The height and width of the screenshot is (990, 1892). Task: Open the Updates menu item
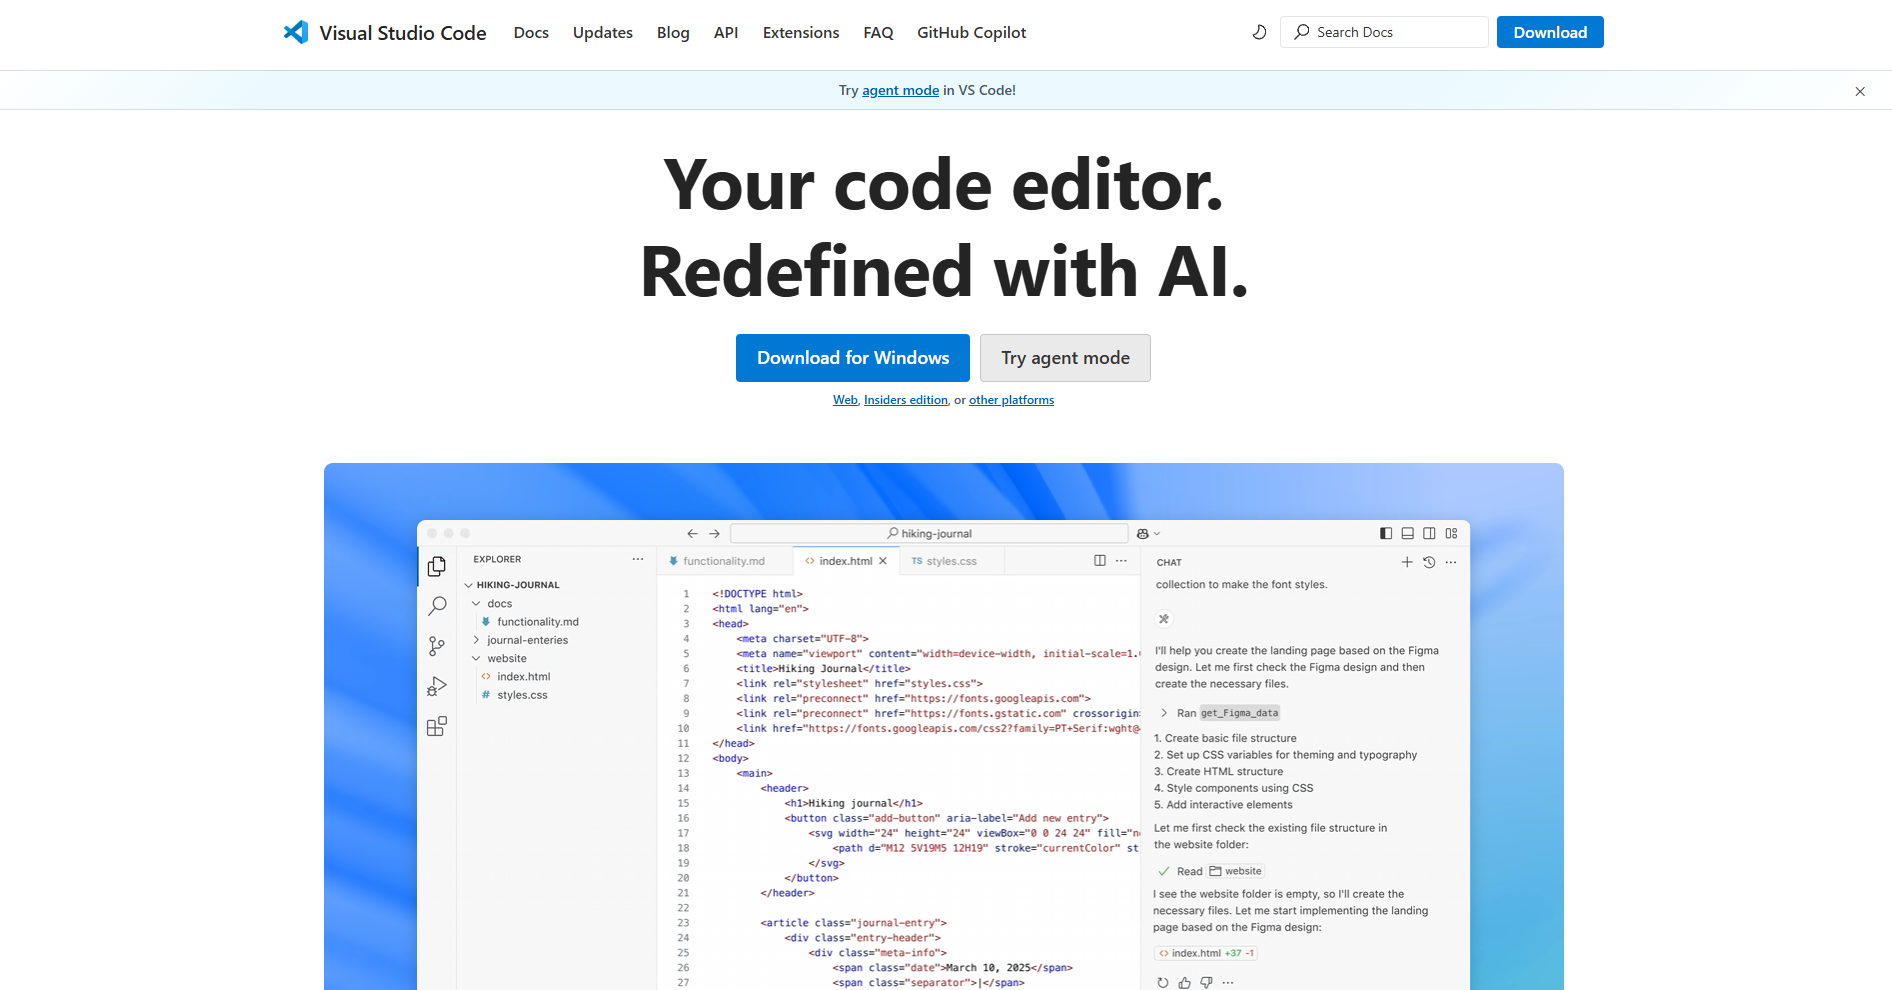pyautogui.click(x=603, y=33)
